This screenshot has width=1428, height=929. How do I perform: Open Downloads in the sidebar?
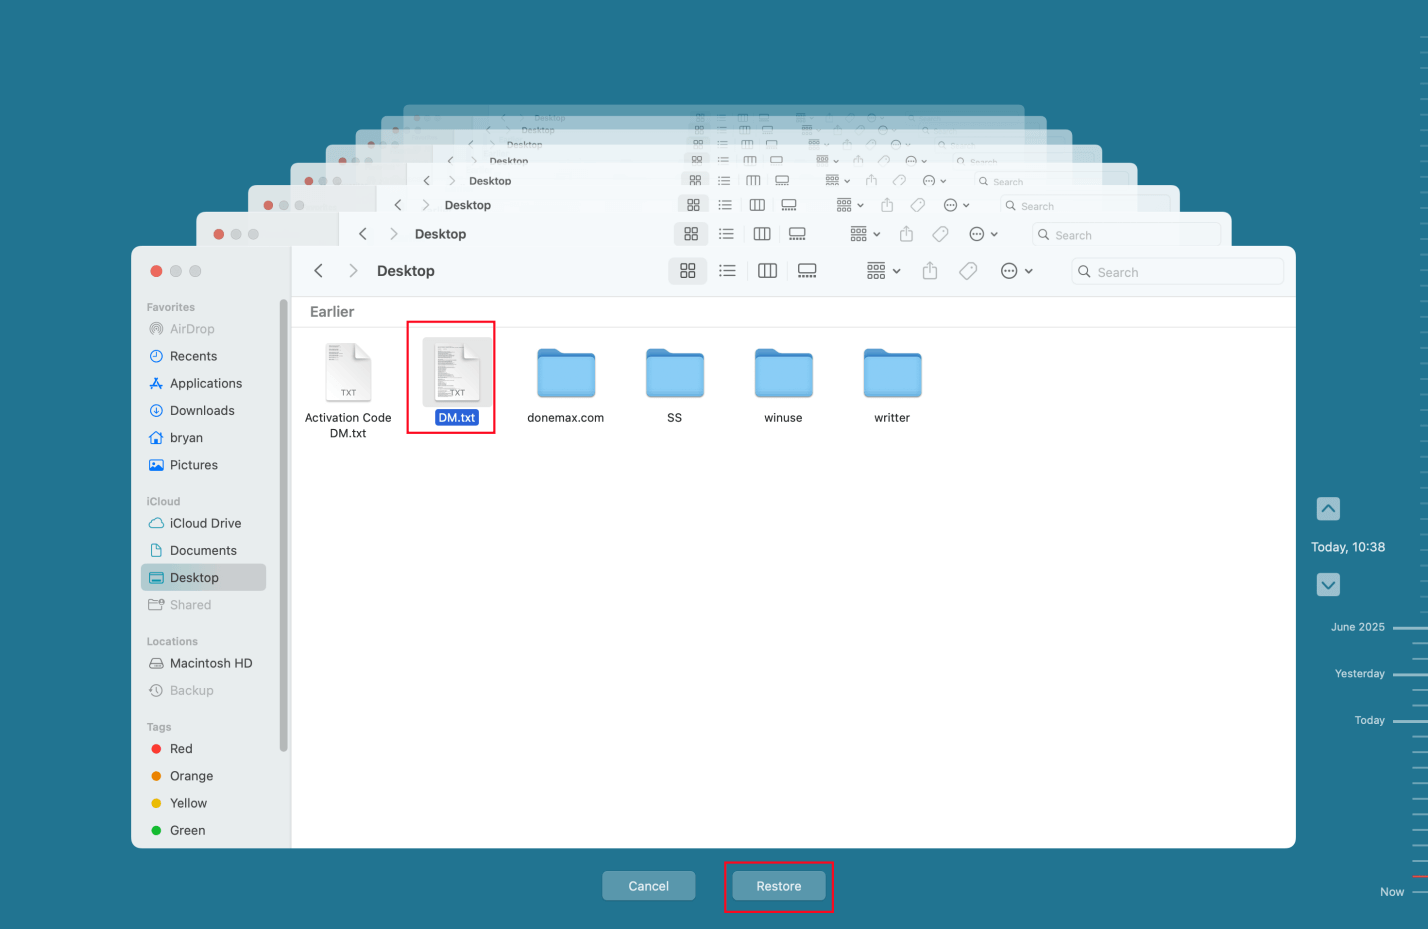202,410
